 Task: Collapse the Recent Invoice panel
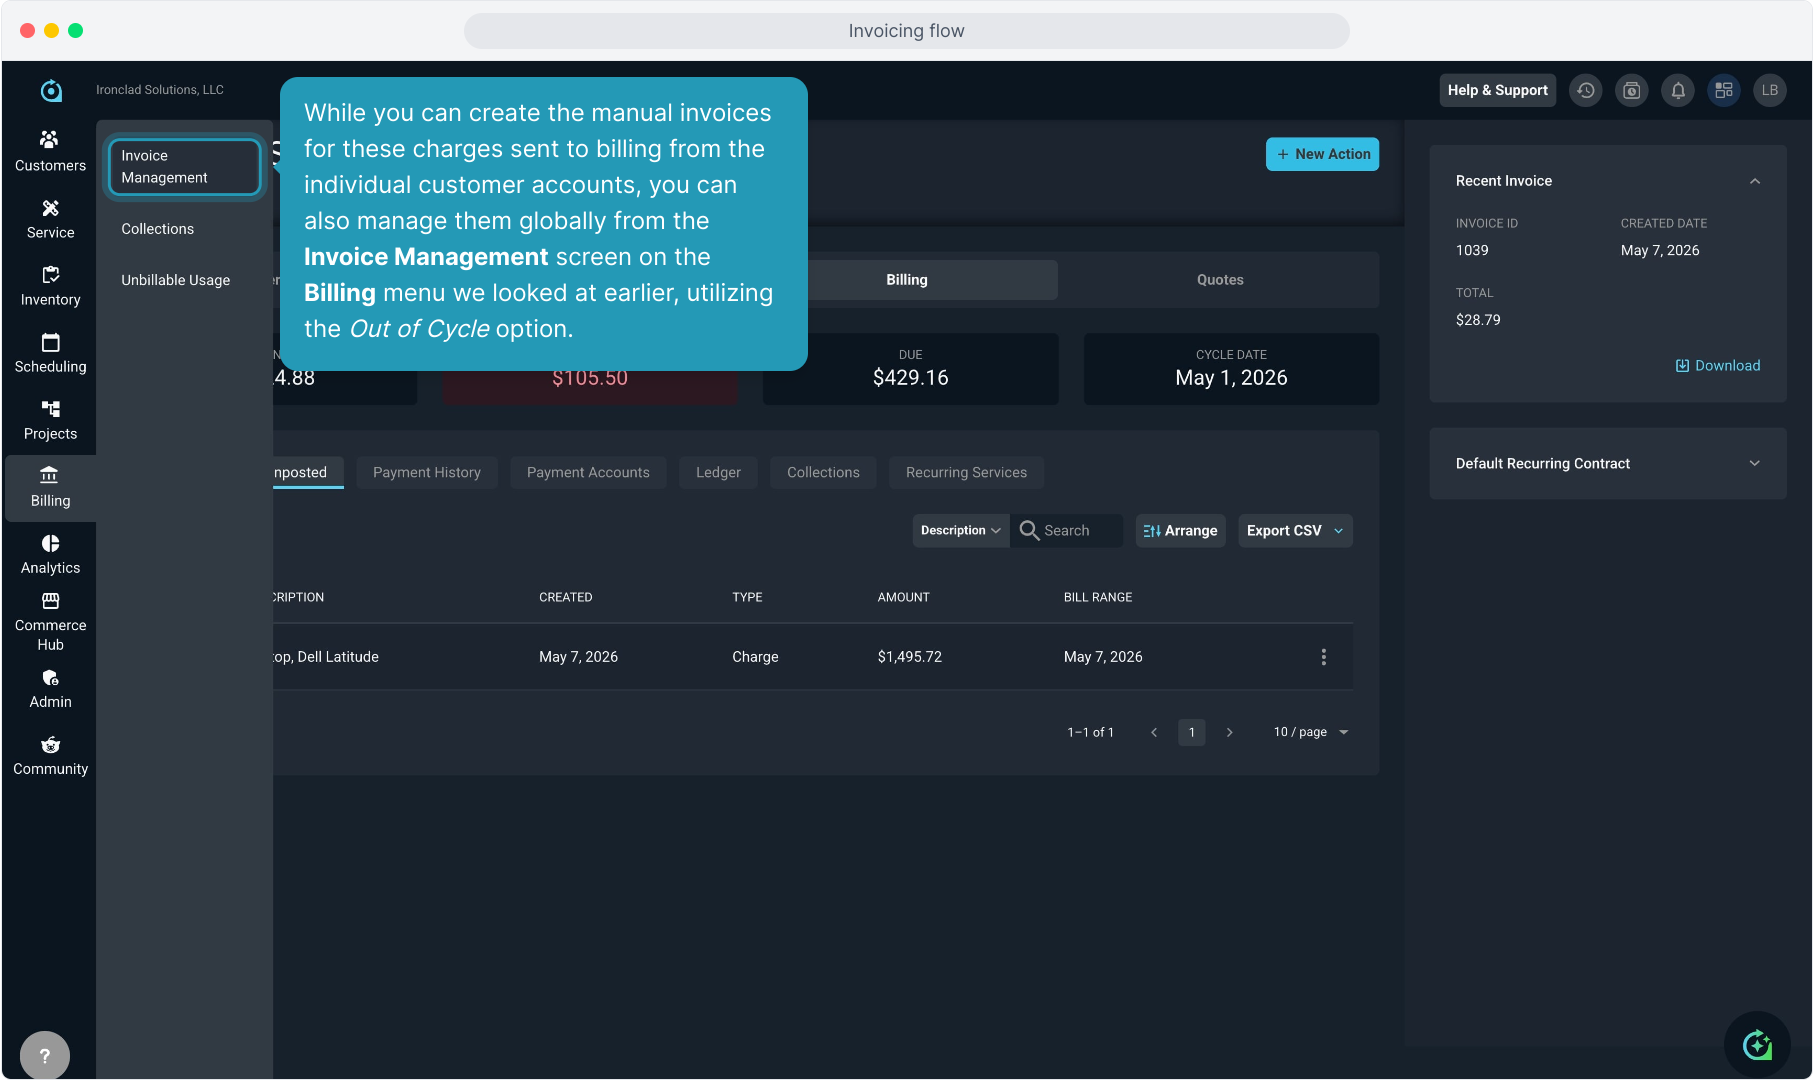(1755, 181)
